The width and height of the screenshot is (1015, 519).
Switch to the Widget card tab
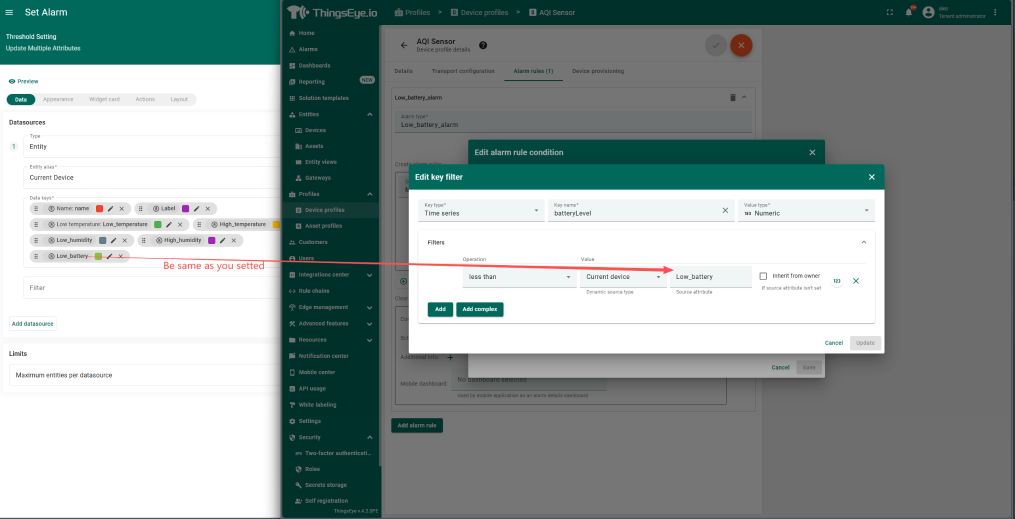pos(104,99)
